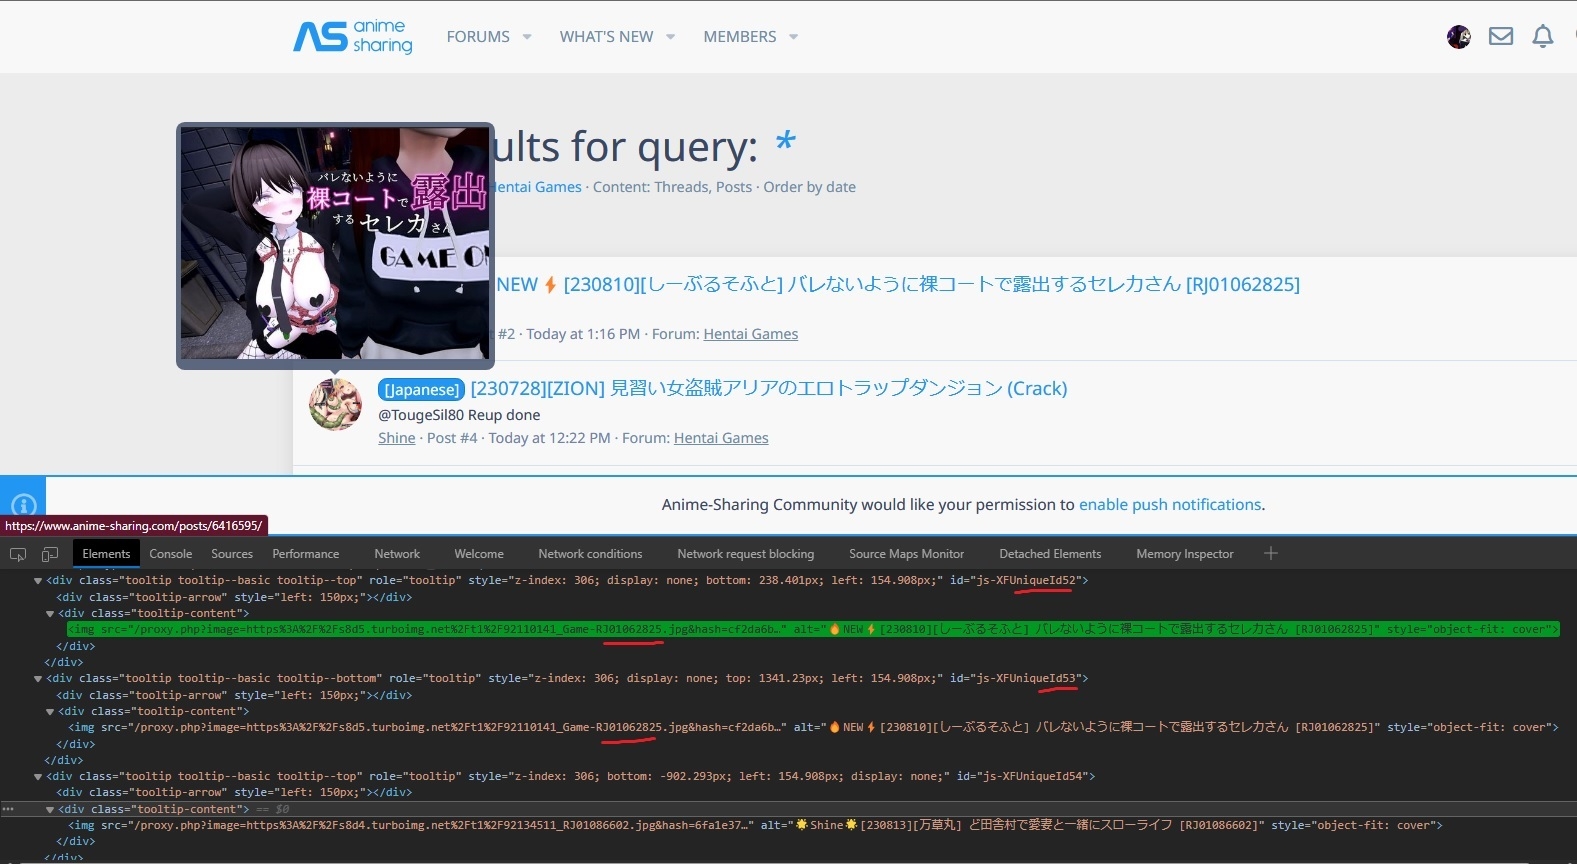Open the MEMBERS nav item
Image resolution: width=1577 pixels, height=864 pixels.
pos(740,37)
